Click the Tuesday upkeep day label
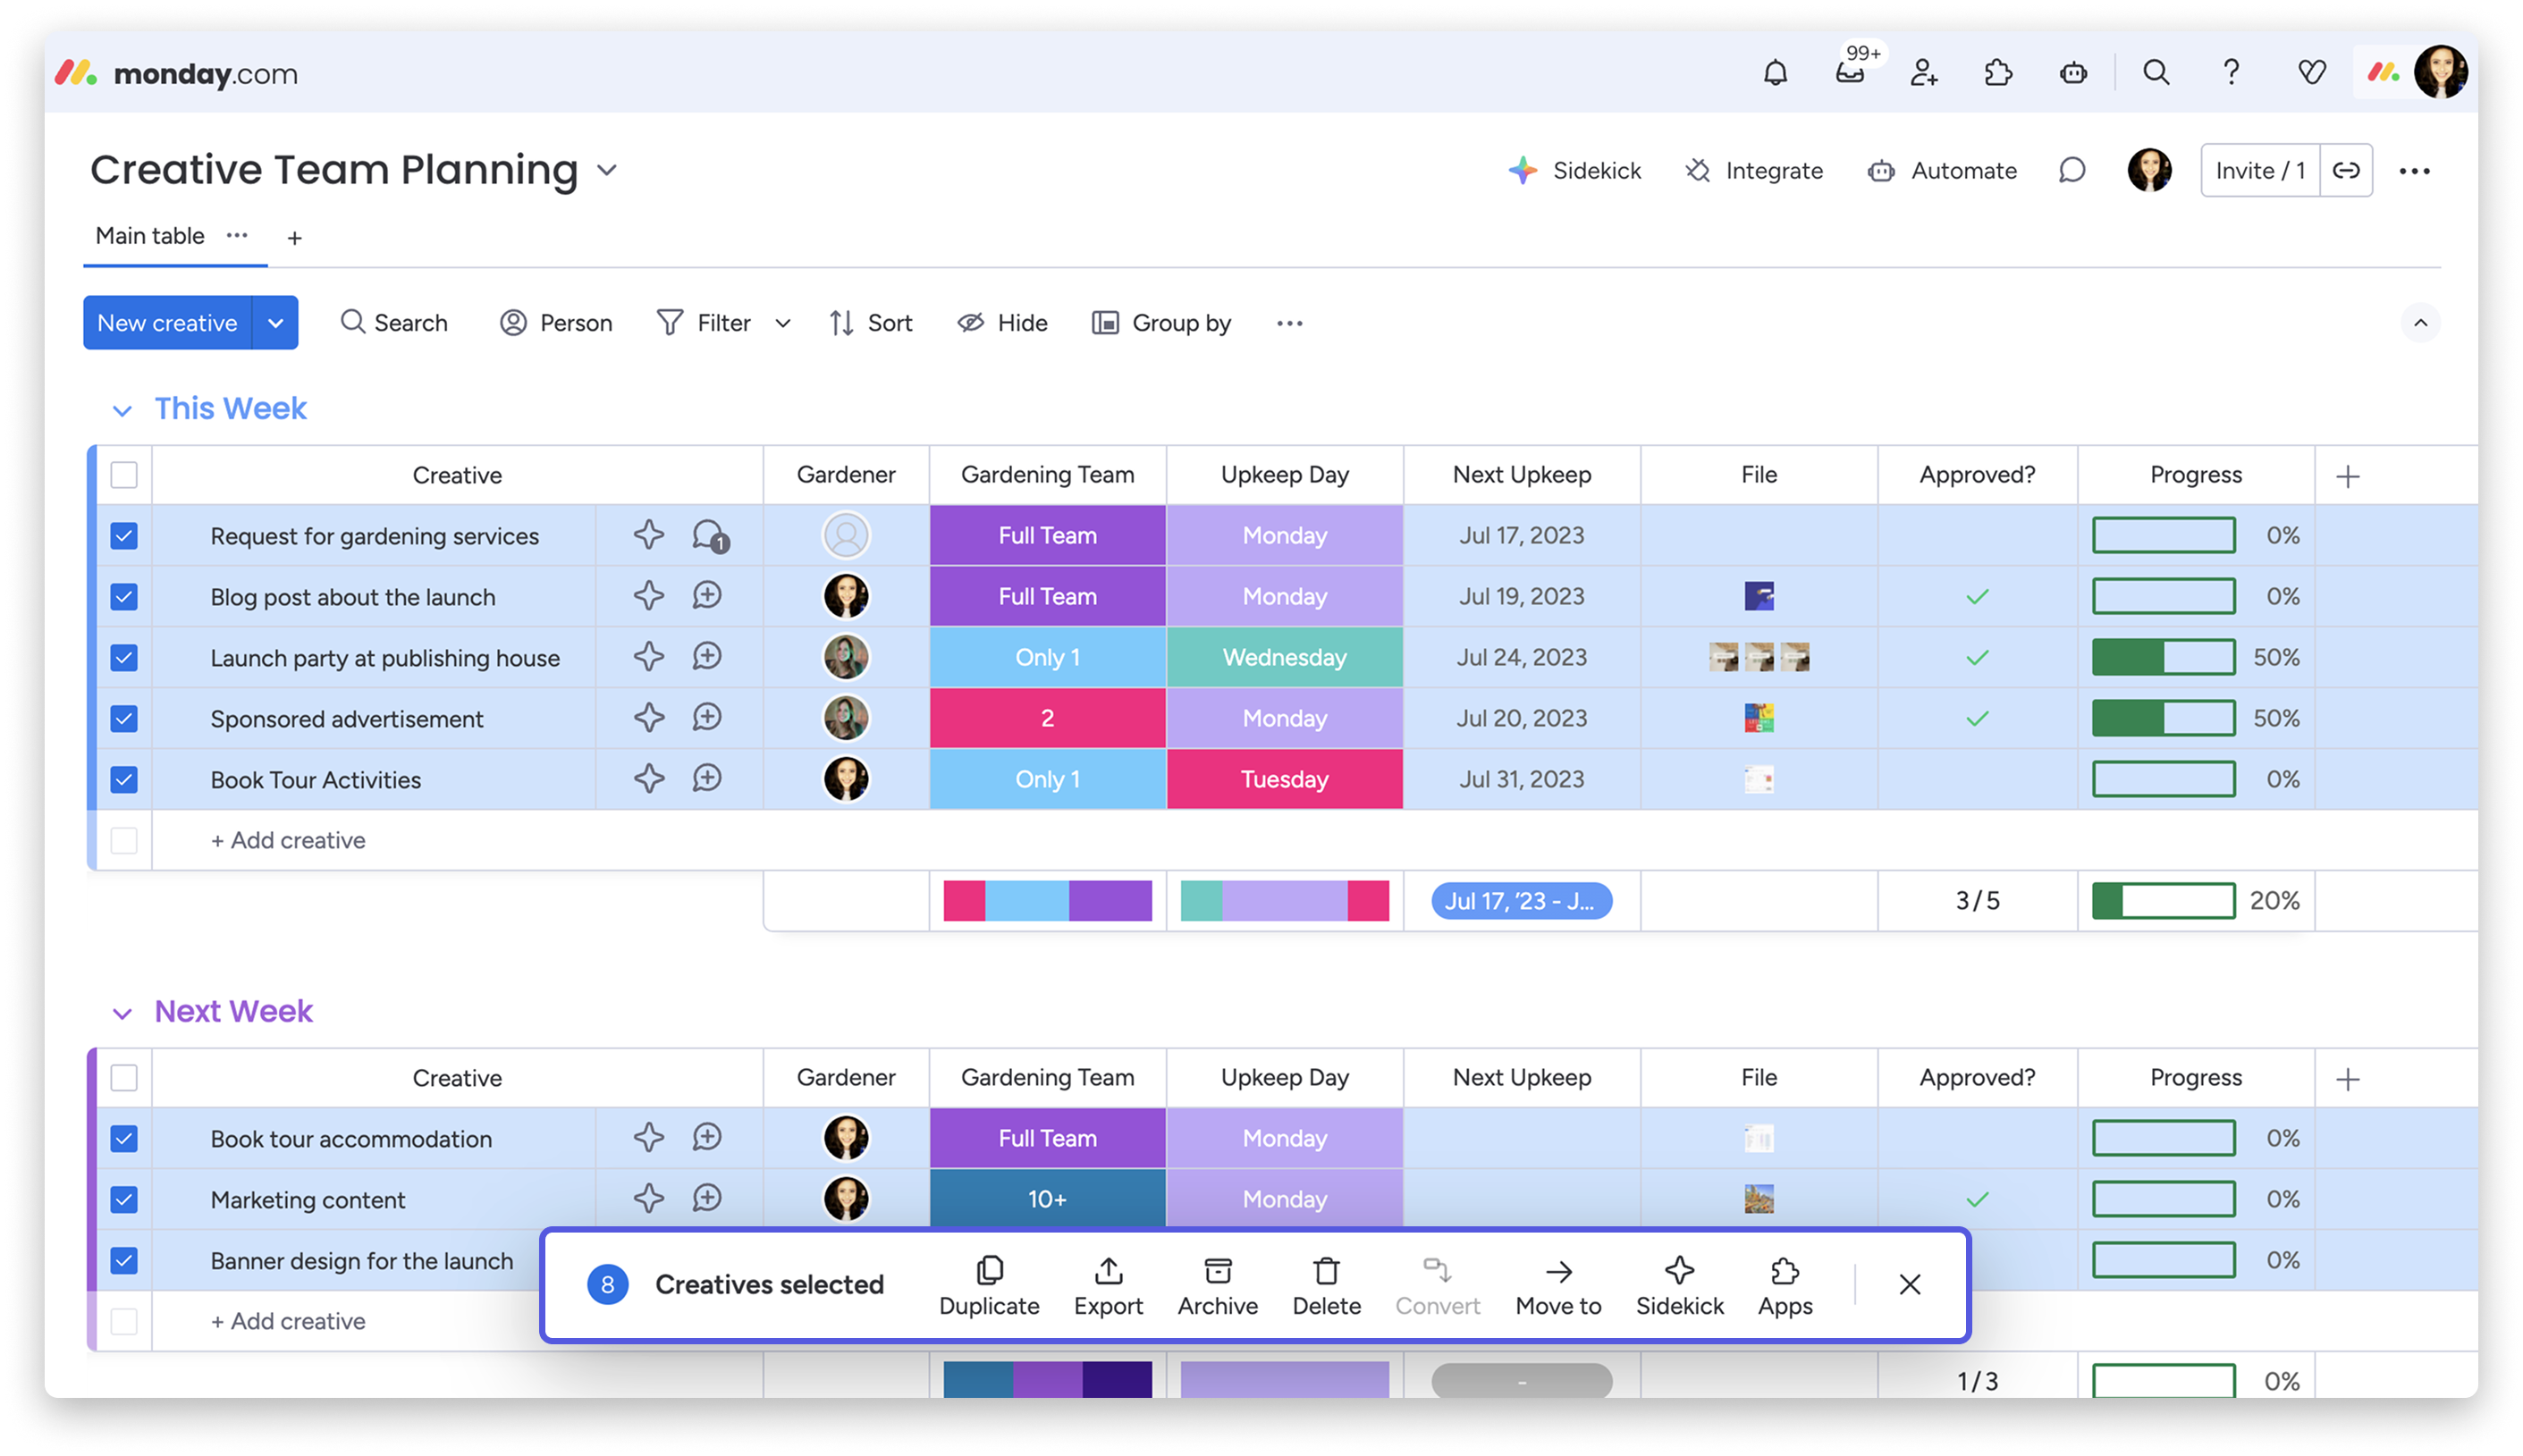Screen dimensions: 2523x1456 point(1284,779)
